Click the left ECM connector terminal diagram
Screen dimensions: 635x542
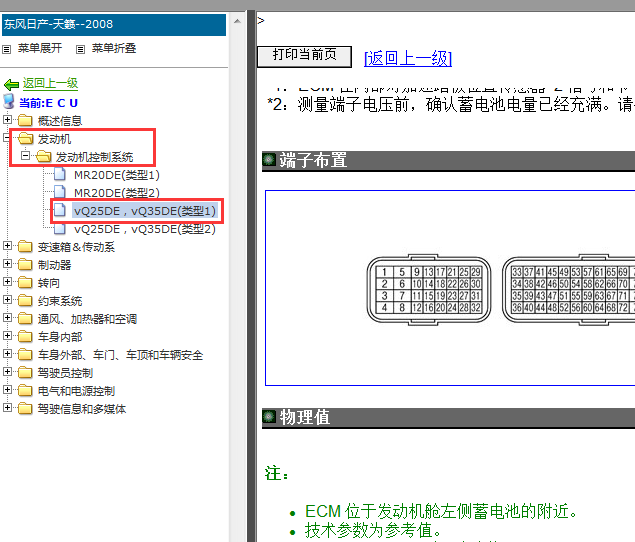429,290
